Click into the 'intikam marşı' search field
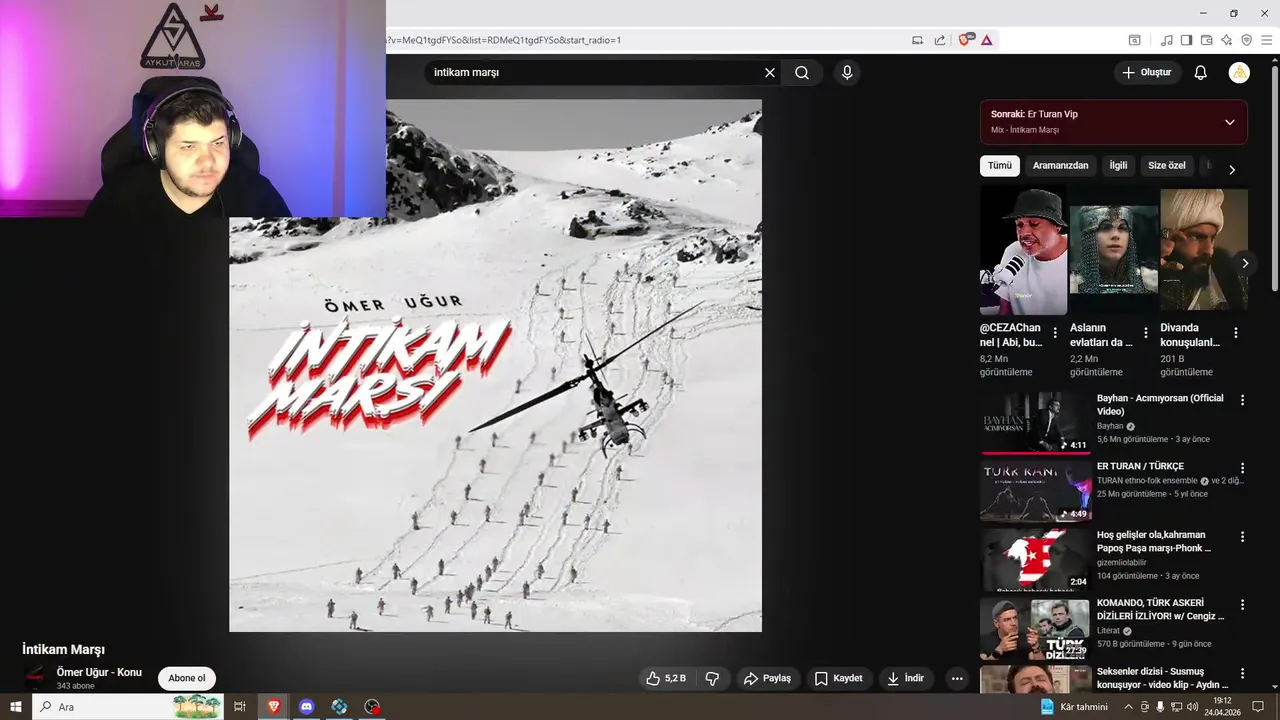 [594, 73]
